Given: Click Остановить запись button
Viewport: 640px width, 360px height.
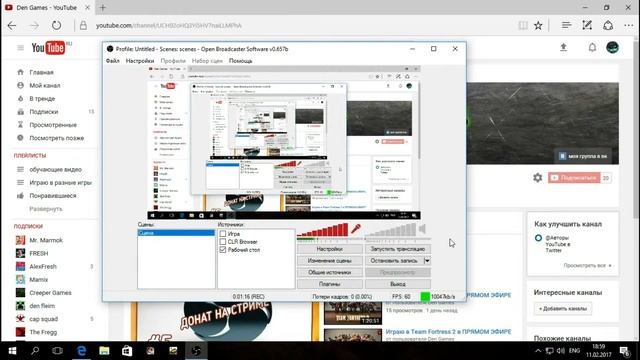Looking at the screenshot, I should click(394, 260).
